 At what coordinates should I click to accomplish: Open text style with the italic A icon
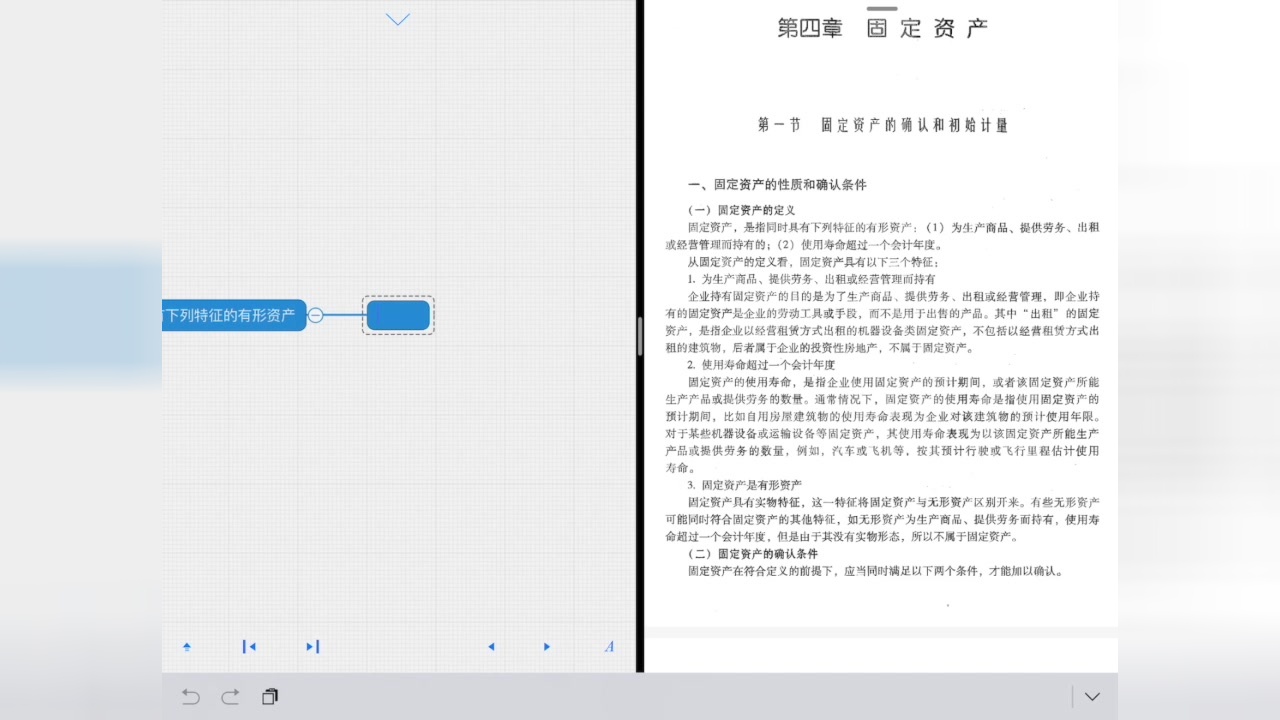pyautogui.click(x=609, y=647)
